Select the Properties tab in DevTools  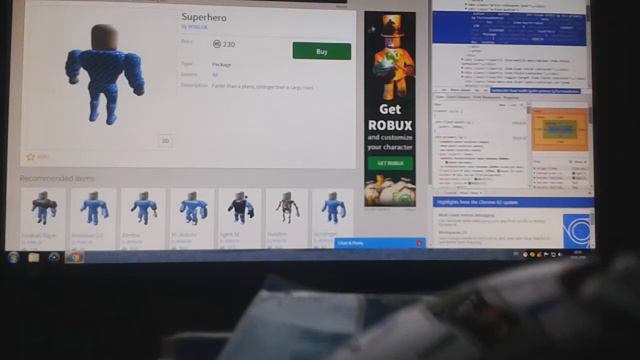tap(511, 97)
